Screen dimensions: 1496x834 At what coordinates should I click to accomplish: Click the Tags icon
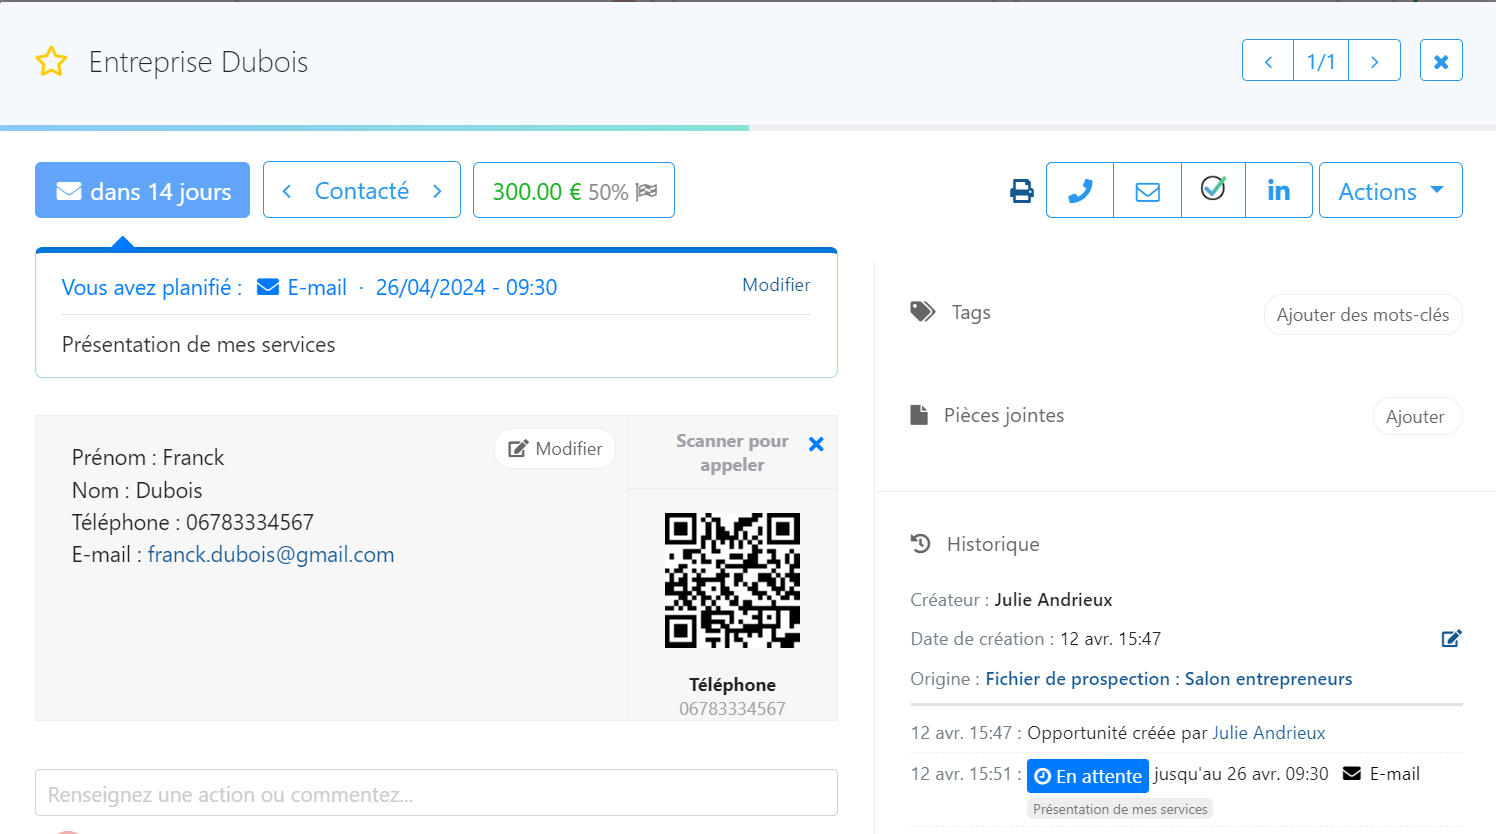coord(922,312)
